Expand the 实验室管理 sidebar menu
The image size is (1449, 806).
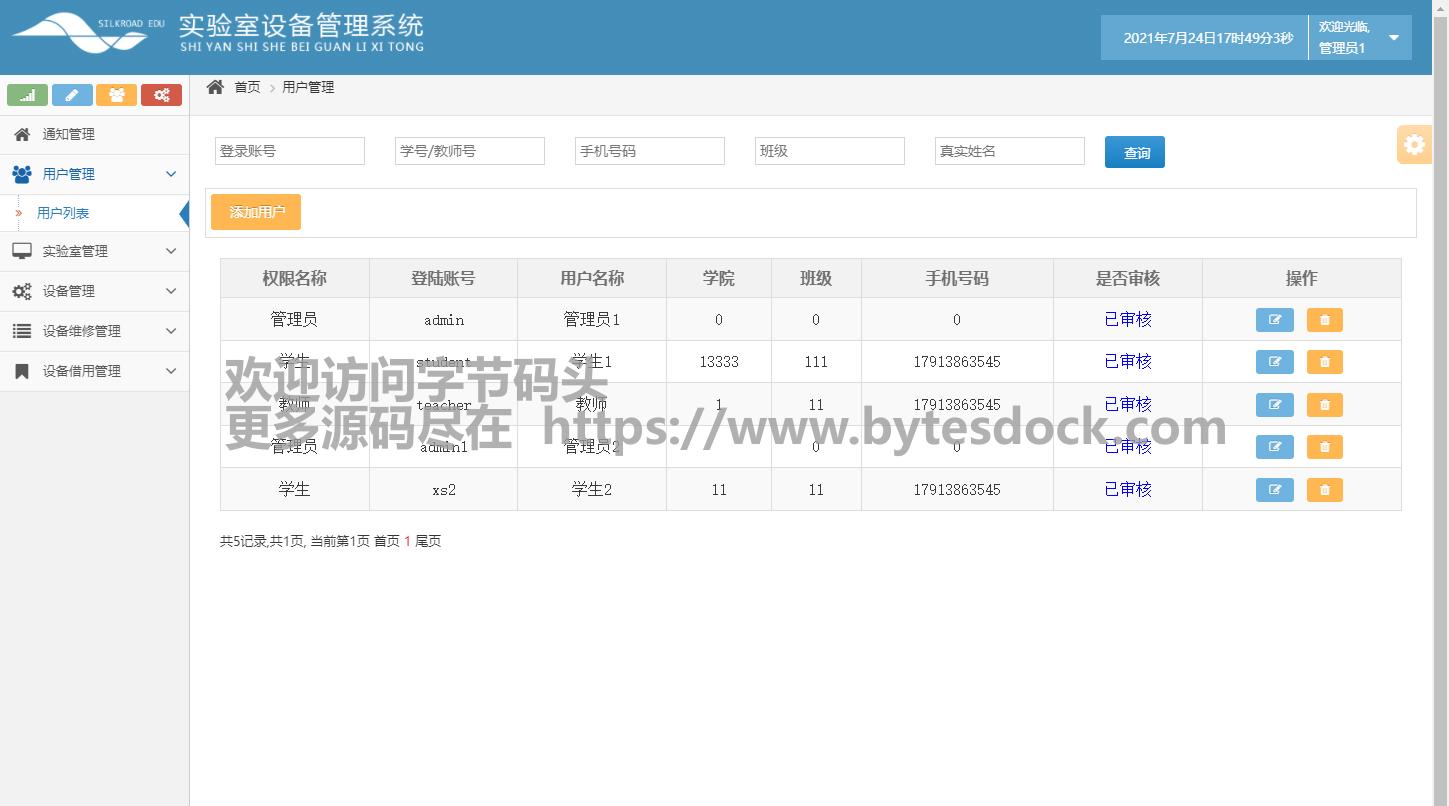pyautogui.click(x=94, y=251)
